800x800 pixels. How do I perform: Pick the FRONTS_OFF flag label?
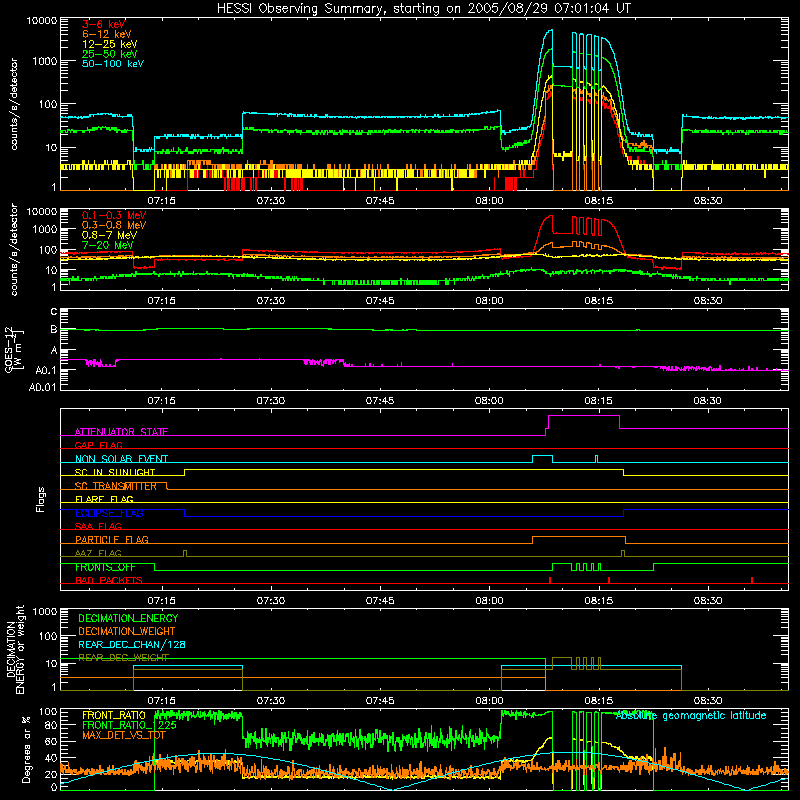pos(105,567)
